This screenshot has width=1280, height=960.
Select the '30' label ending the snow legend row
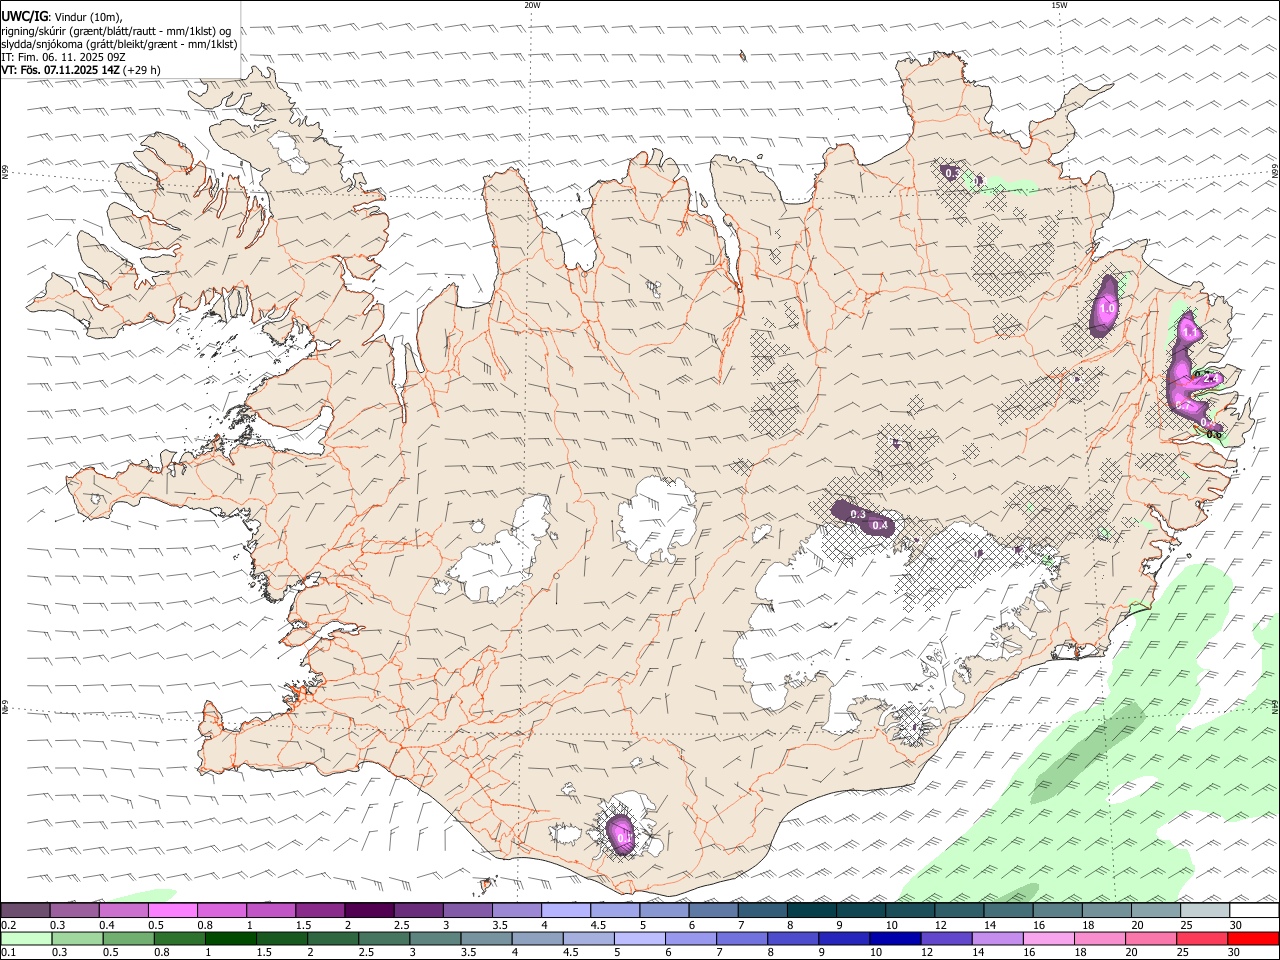point(1235,925)
